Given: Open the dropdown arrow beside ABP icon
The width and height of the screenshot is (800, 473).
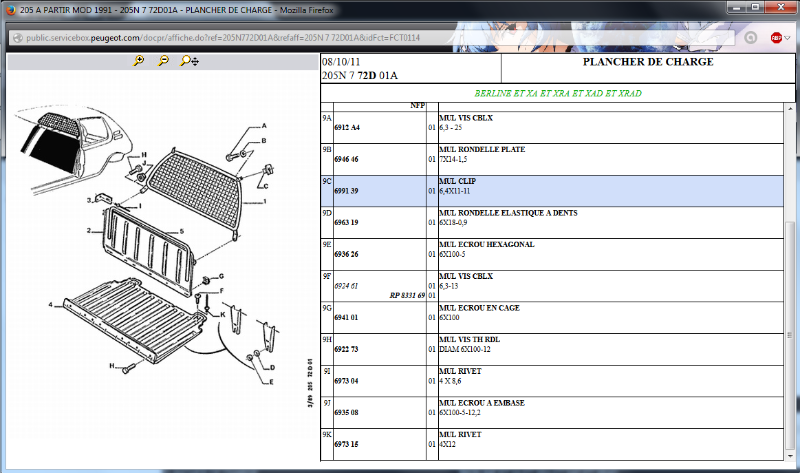Looking at the screenshot, I should click(788, 37).
